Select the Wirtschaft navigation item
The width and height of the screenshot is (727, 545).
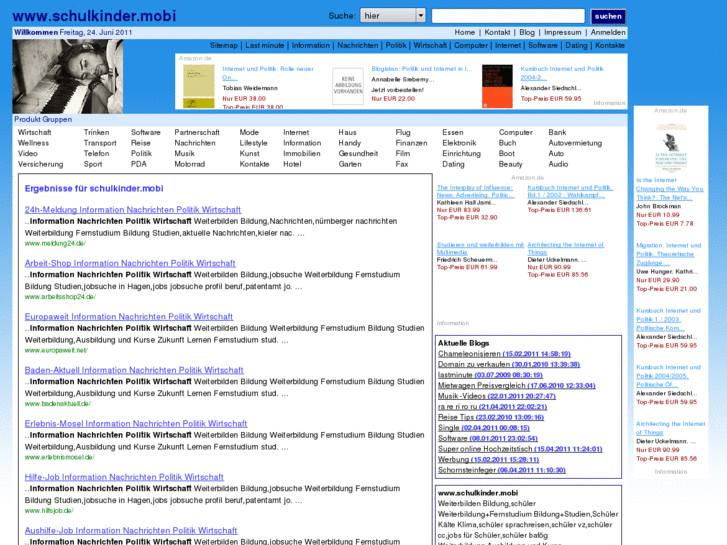point(430,45)
